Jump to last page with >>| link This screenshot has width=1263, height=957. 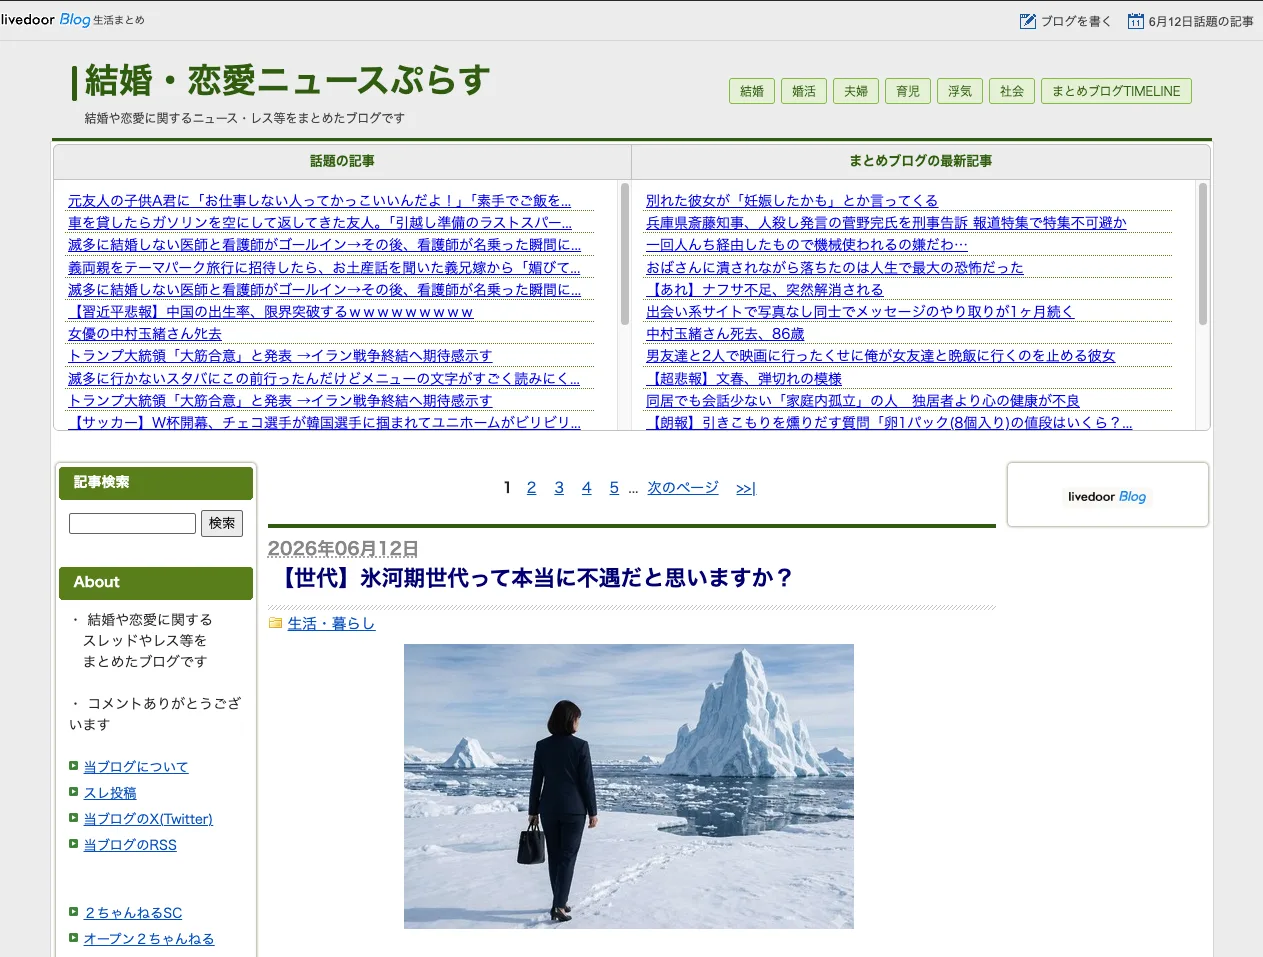[x=746, y=488]
